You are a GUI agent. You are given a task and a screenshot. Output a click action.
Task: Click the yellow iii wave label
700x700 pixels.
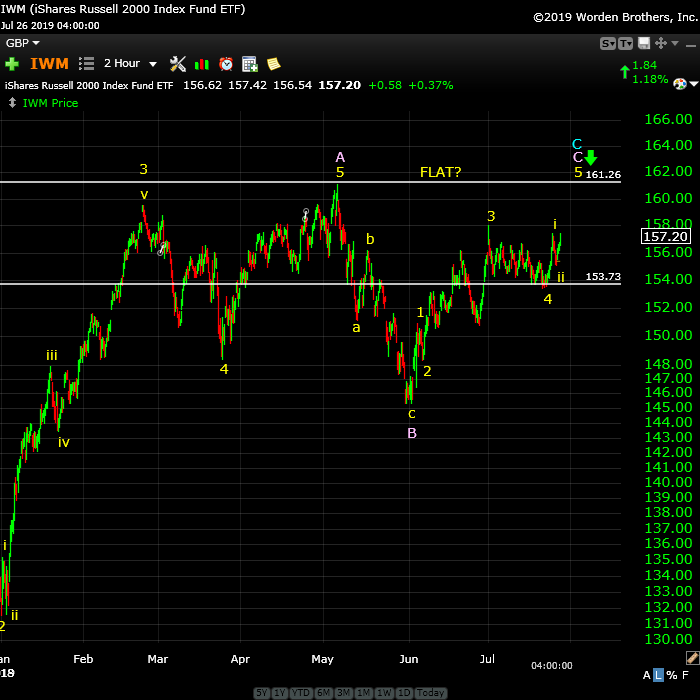(x=52, y=355)
